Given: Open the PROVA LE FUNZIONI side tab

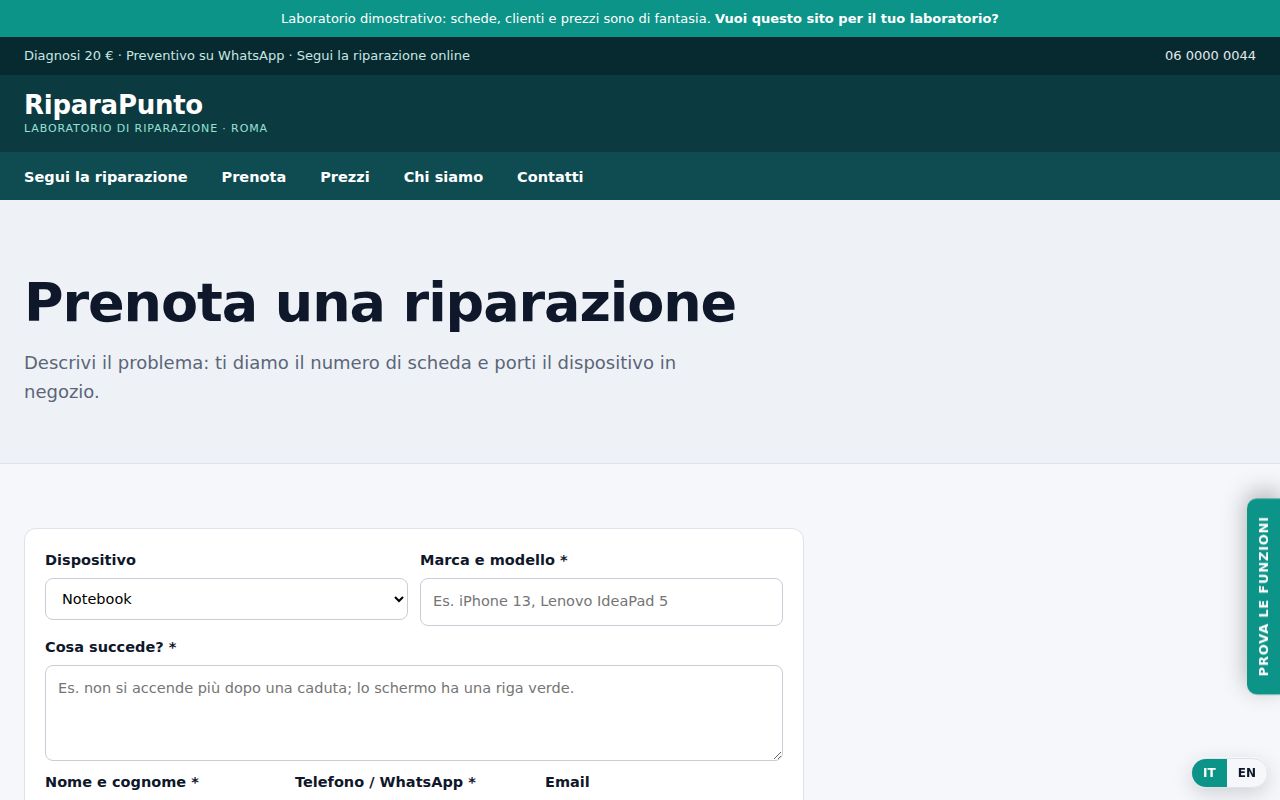Looking at the screenshot, I should (1263, 596).
